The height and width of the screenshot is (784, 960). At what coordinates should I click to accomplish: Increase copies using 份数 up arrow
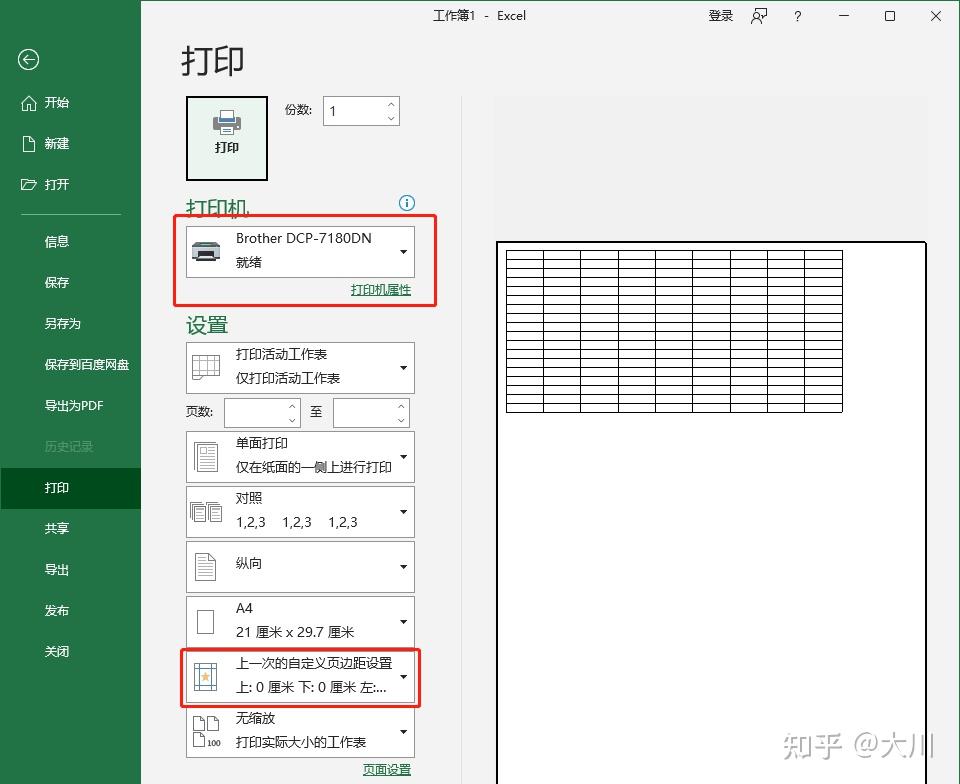390,103
